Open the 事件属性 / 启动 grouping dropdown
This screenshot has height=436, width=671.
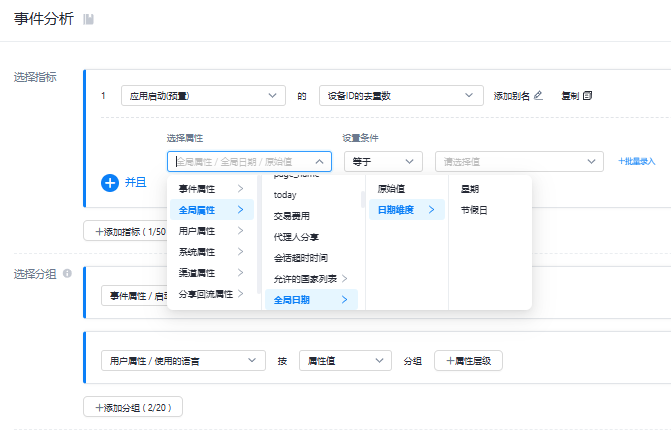coord(134,296)
